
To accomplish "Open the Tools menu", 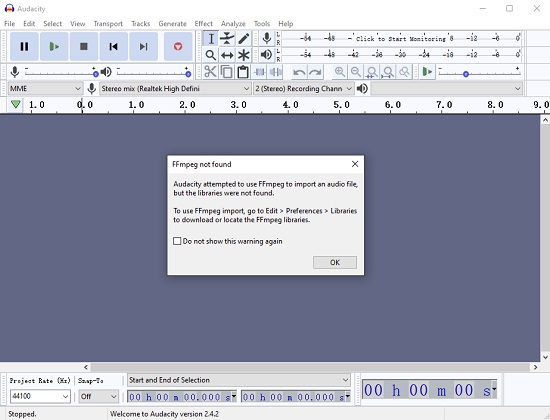I will click(262, 24).
